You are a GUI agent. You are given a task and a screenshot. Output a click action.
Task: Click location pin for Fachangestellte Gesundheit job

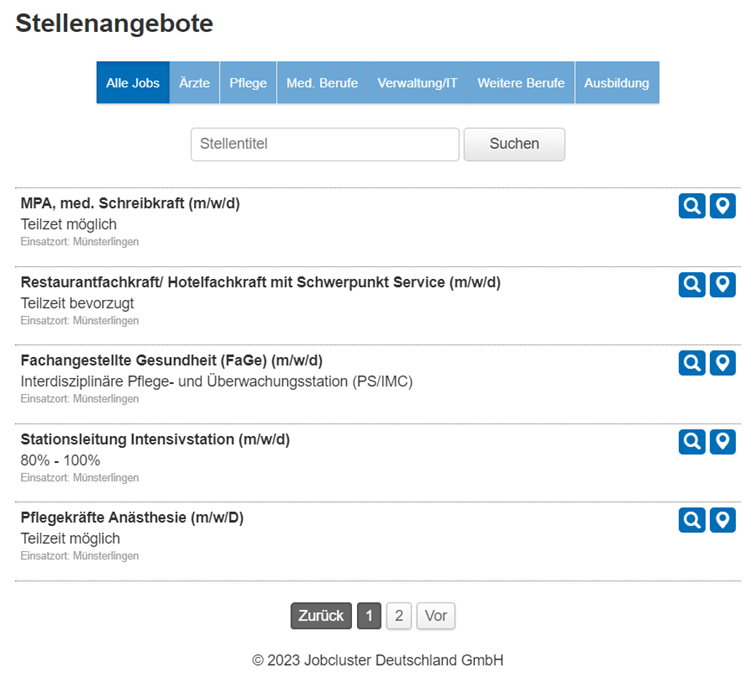723,363
